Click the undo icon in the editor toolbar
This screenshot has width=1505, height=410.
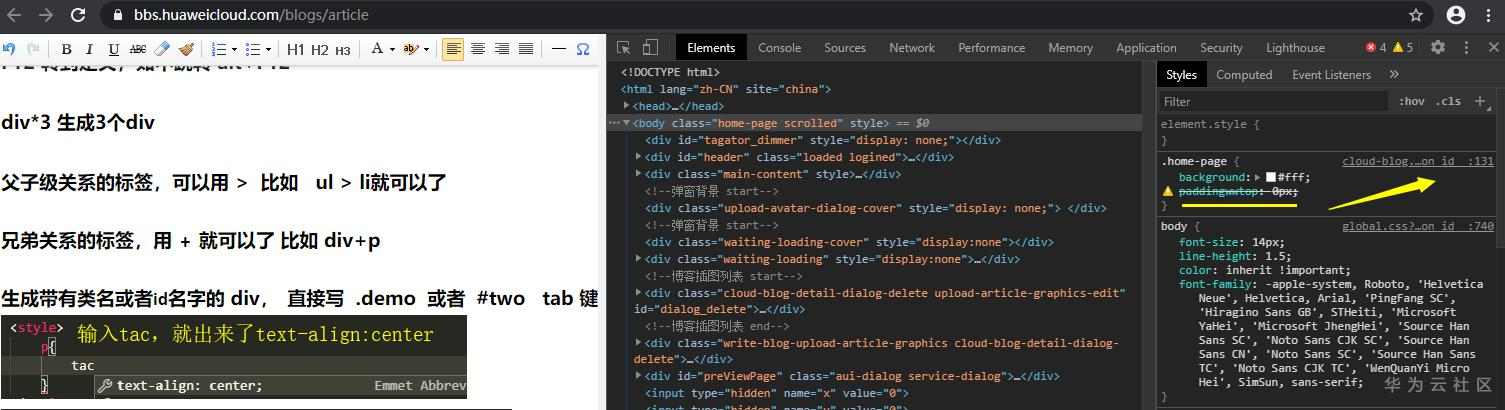click(9, 49)
